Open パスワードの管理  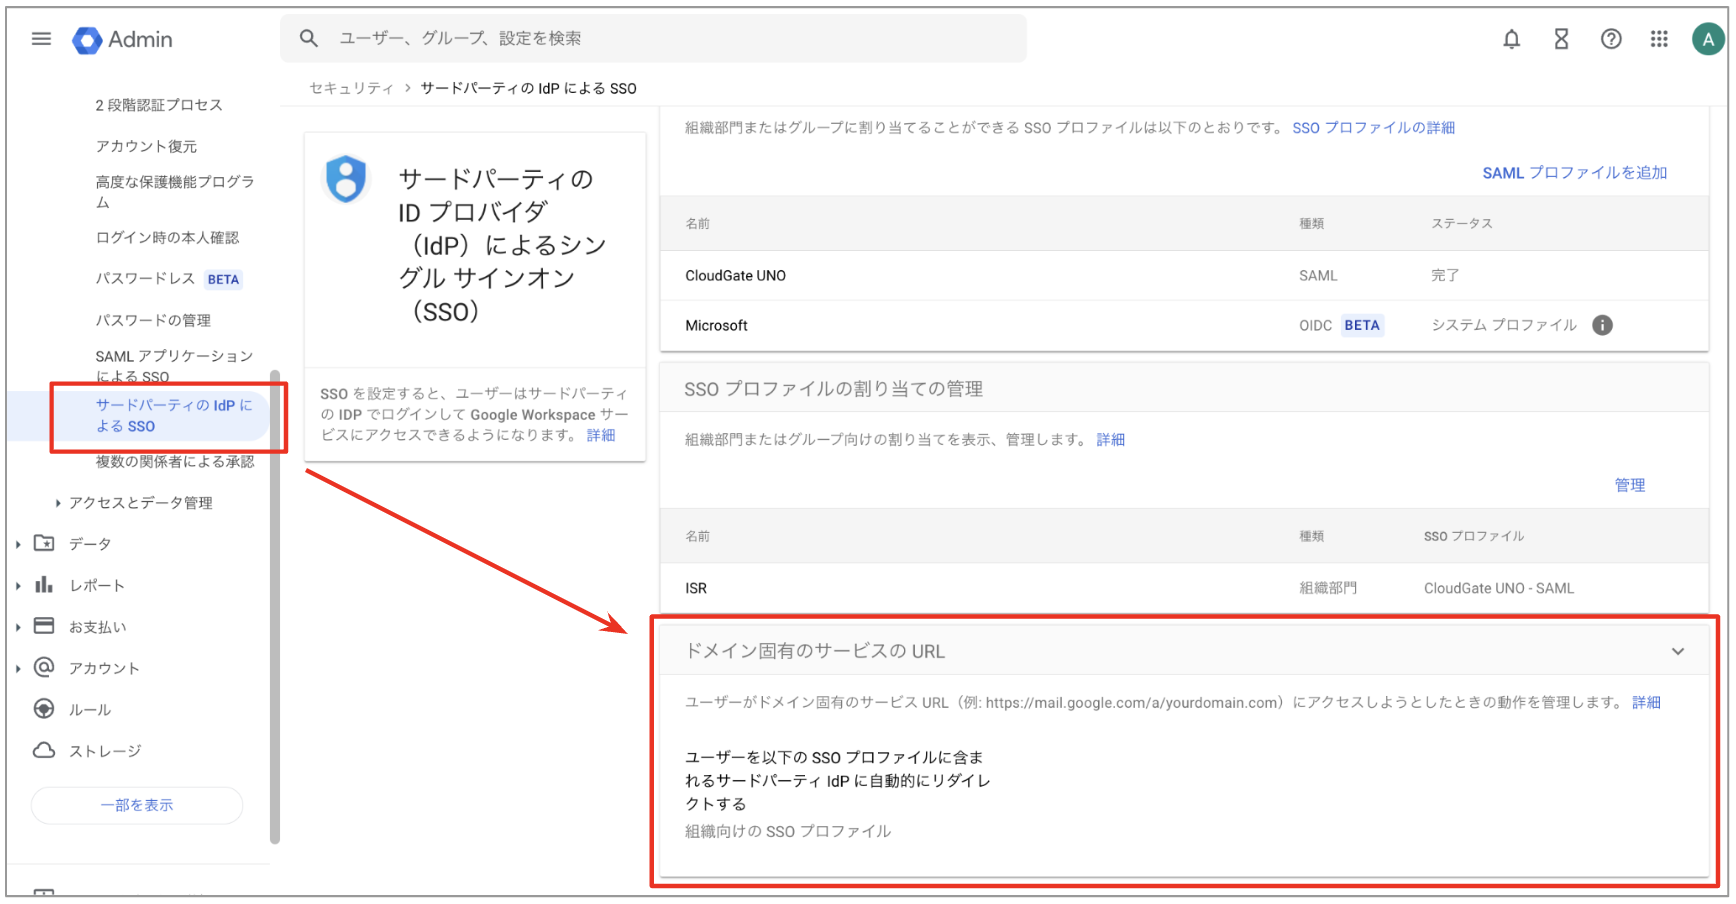pos(153,320)
